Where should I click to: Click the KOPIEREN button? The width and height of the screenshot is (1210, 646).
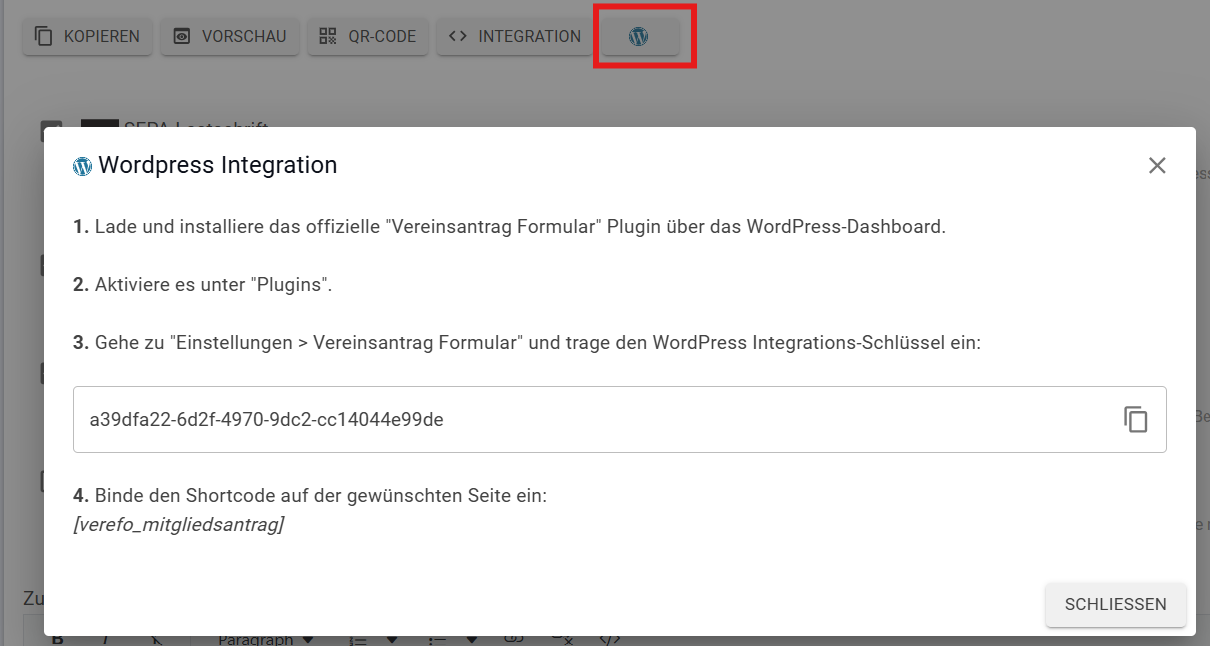pos(88,36)
